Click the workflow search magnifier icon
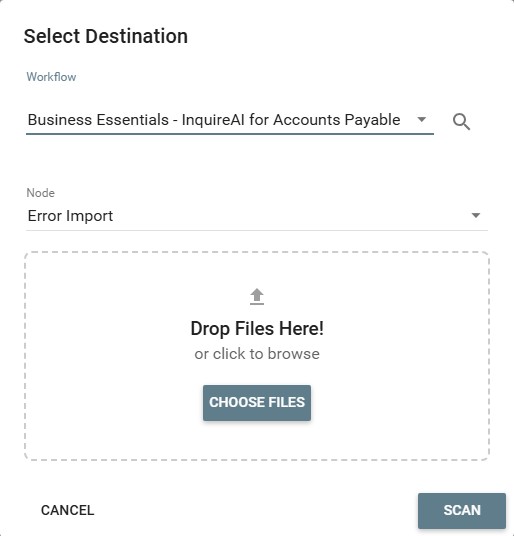This screenshot has width=514, height=536. coord(461,122)
